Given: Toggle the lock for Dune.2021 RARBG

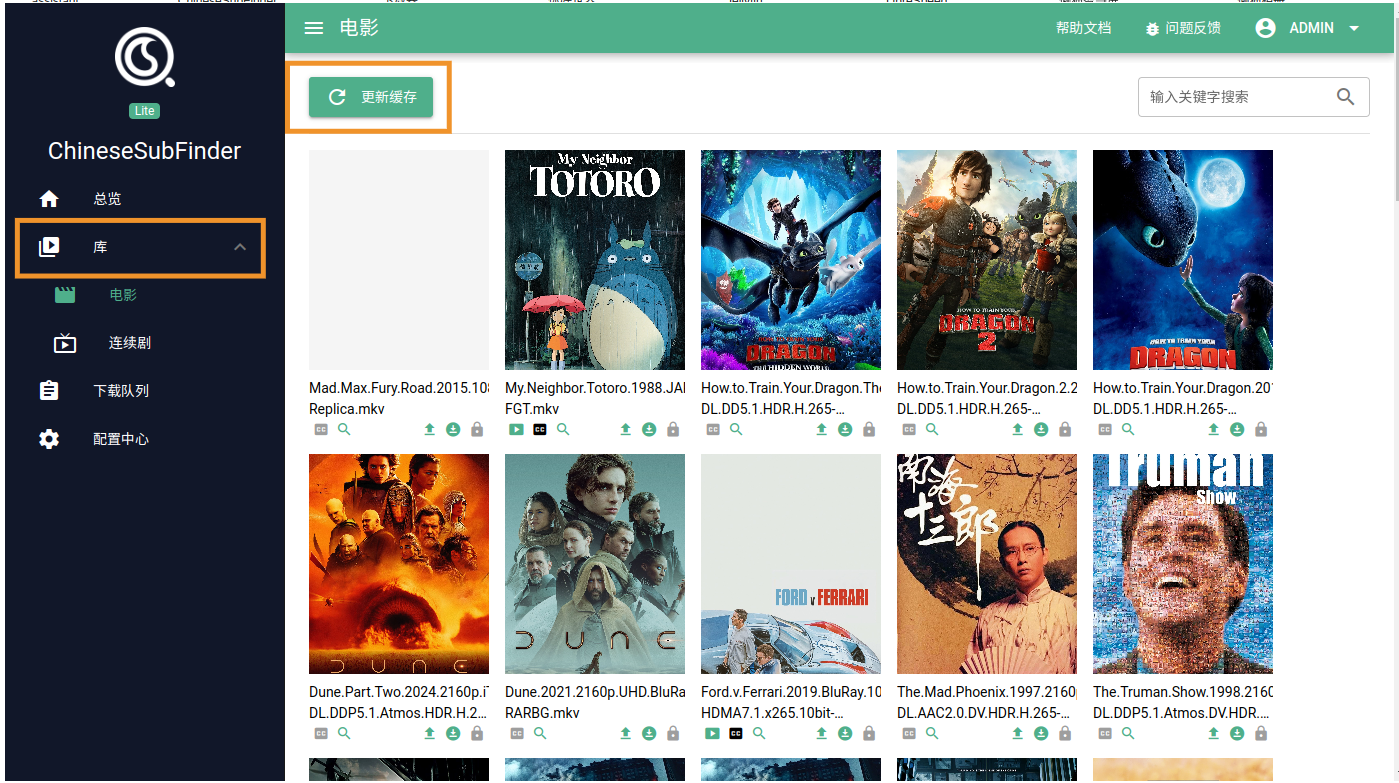Looking at the screenshot, I should tap(673, 733).
